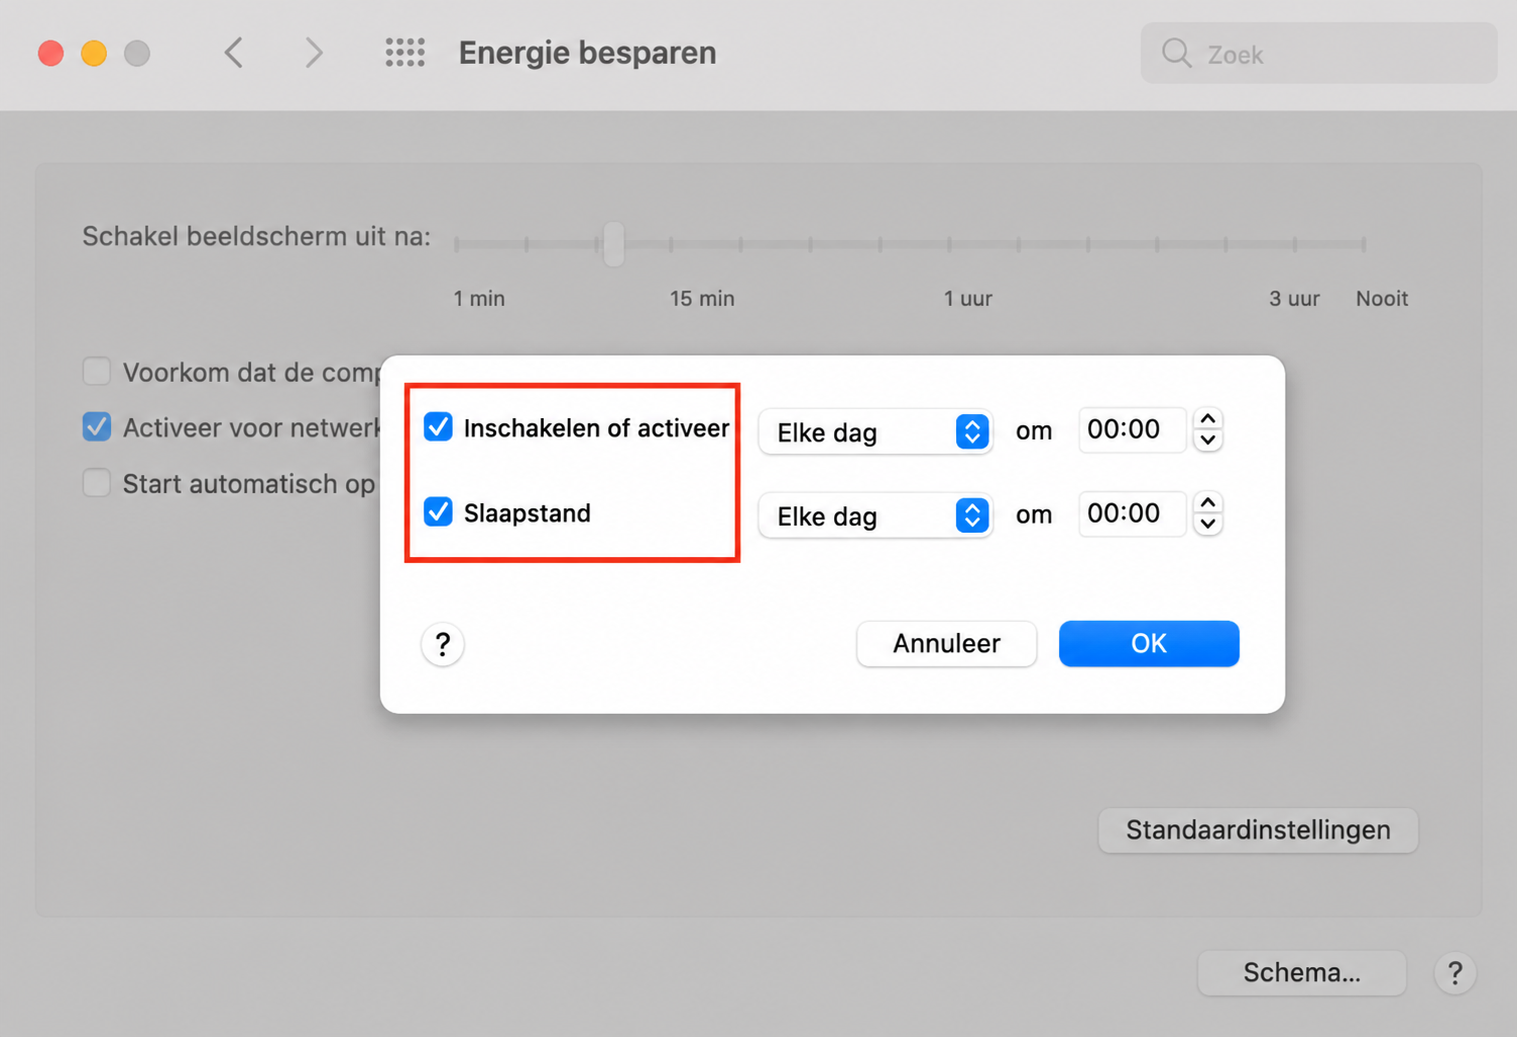Minimize window with yellow button
The height and width of the screenshot is (1037, 1517).
point(94,53)
